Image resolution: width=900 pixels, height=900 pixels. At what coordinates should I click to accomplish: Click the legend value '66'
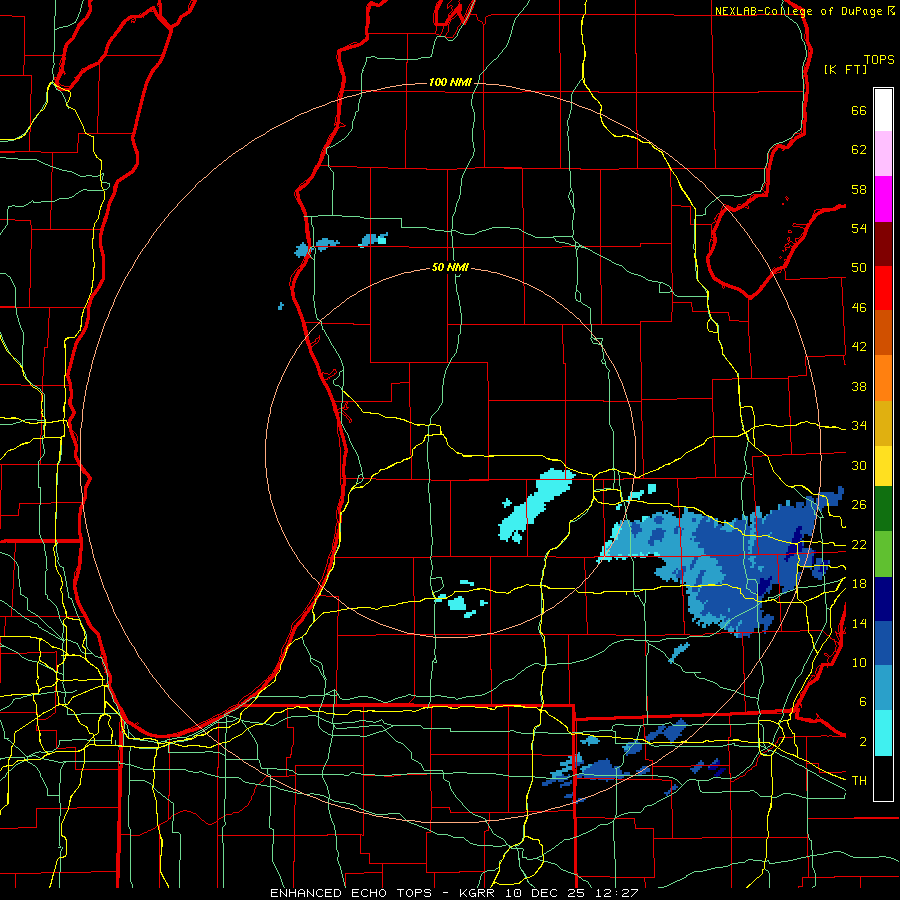(x=859, y=111)
